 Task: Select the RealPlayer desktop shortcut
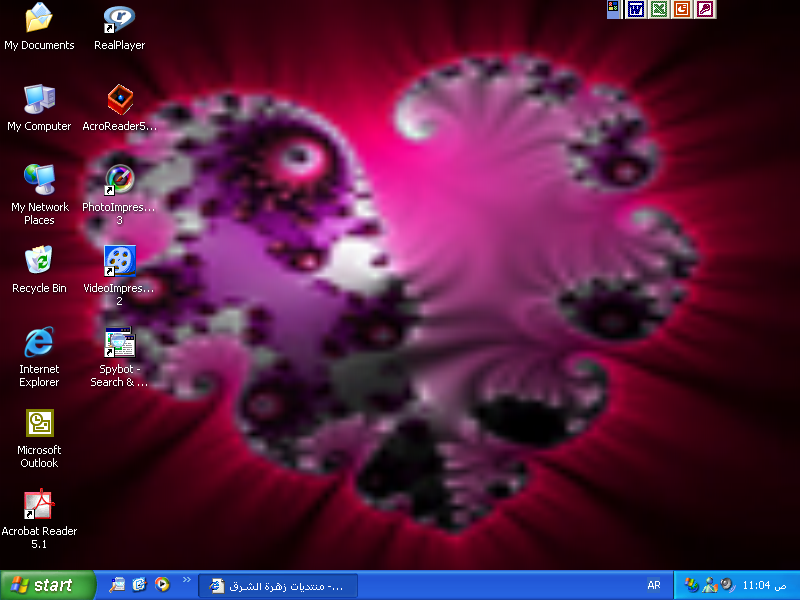tap(119, 19)
